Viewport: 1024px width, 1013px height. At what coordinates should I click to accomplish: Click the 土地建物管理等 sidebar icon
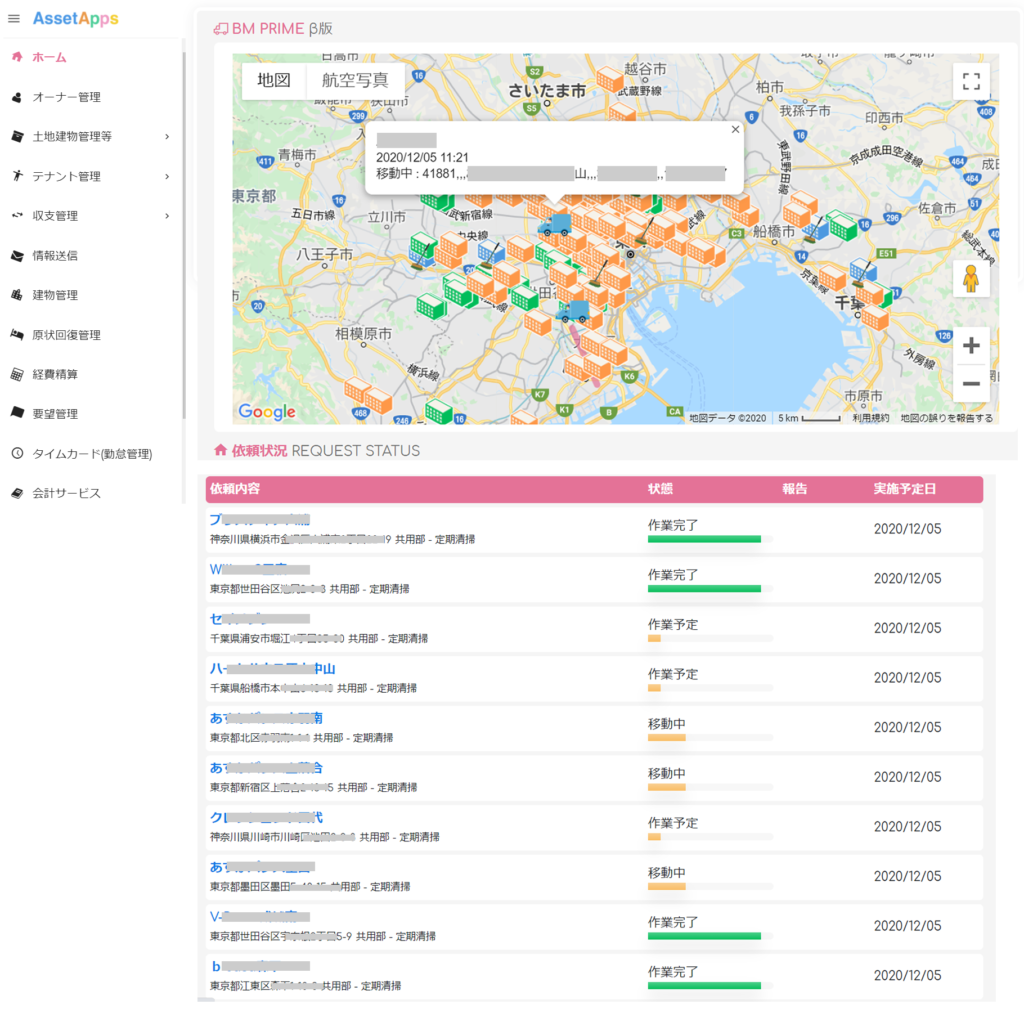click(x=18, y=137)
